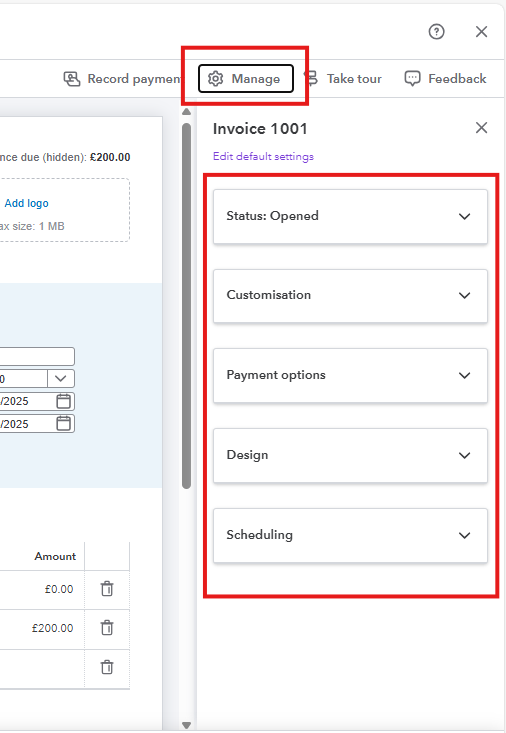This screenshot has width=506, height=733.
Task: Close the Invoice 1001 side panel
Action: 481,128
